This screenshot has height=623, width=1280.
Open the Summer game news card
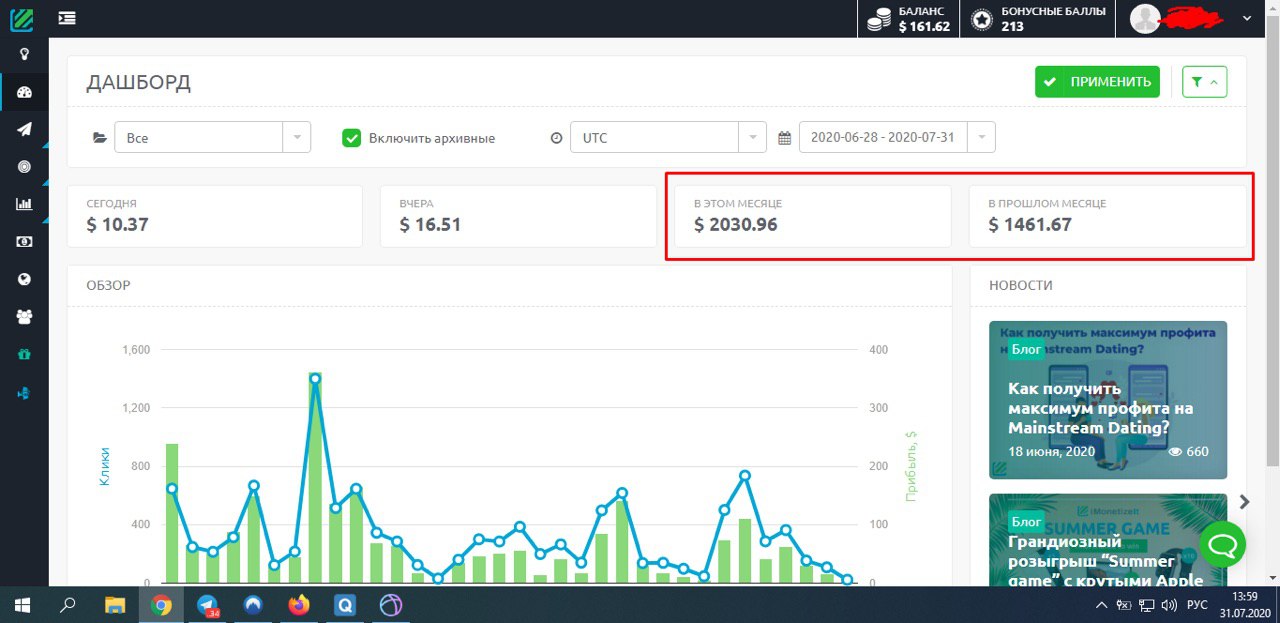click(x=1107, y=541)
